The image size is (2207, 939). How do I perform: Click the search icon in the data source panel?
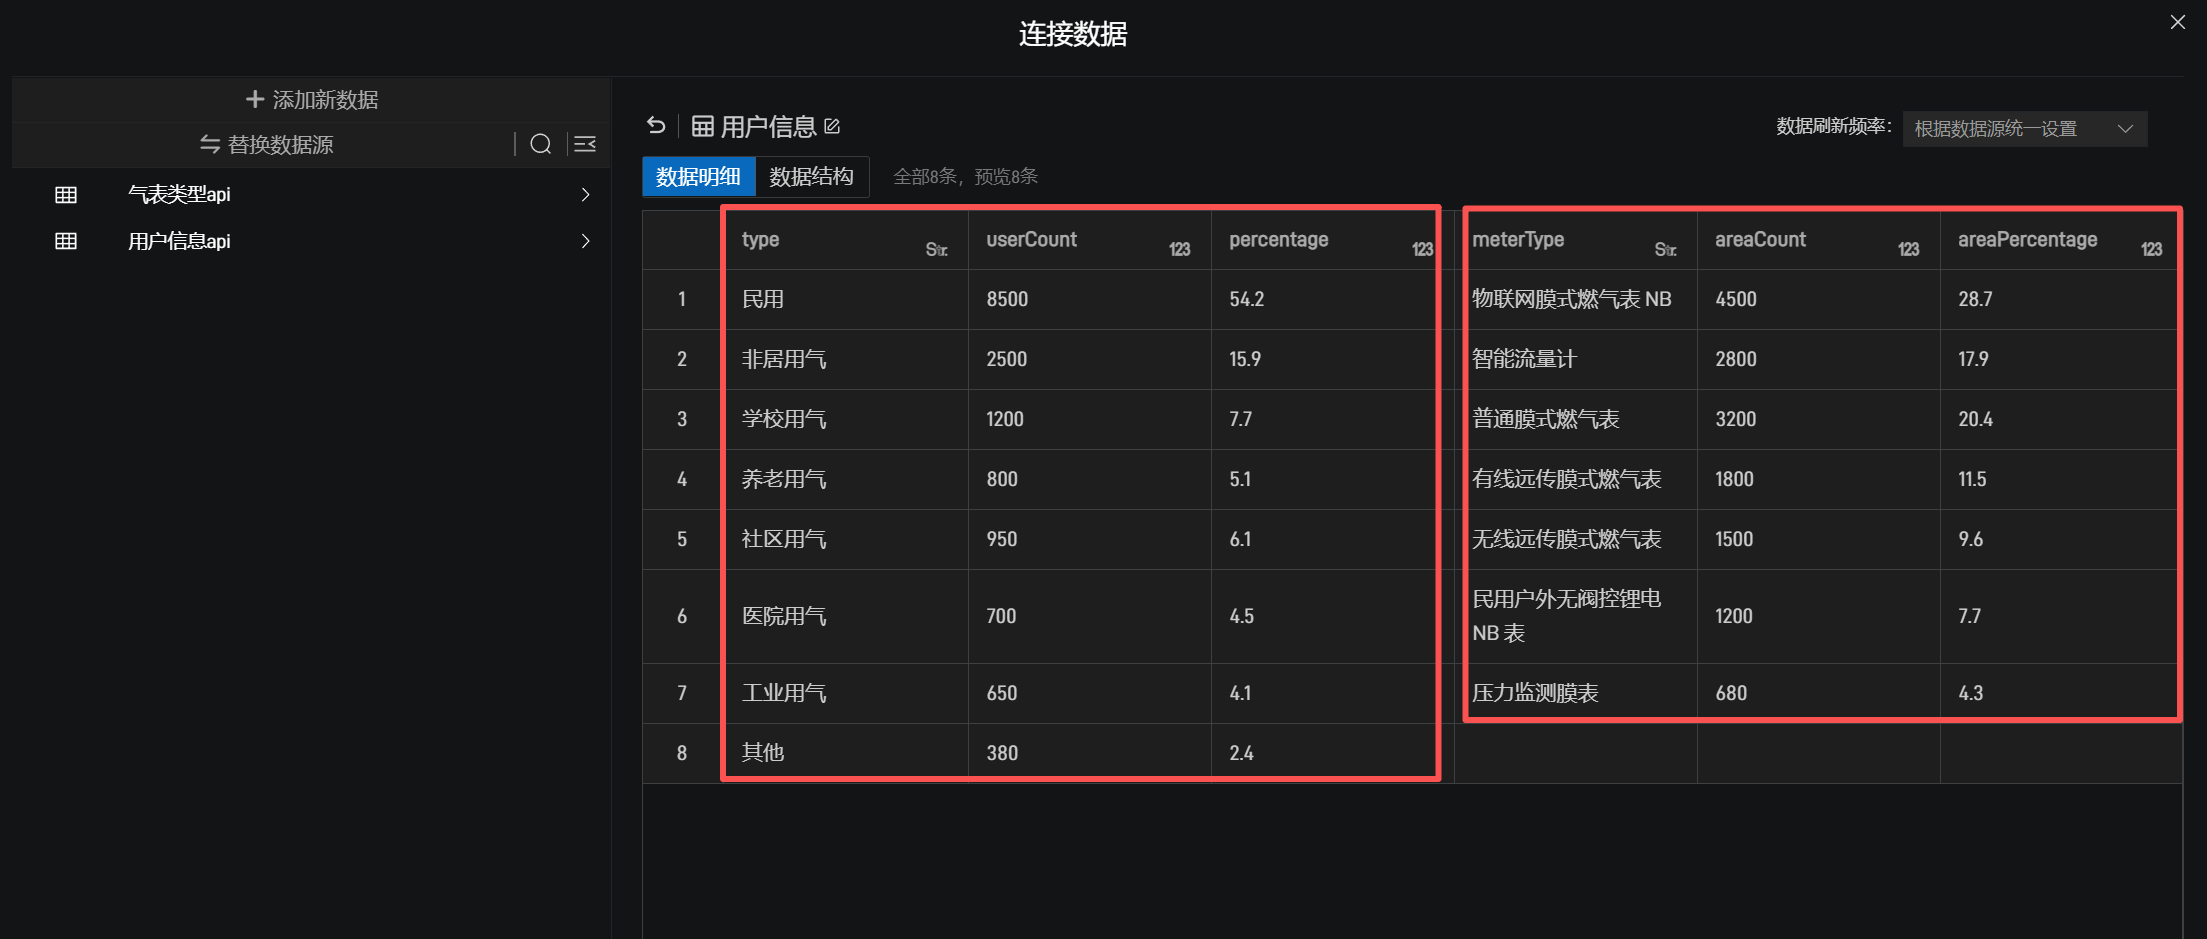[540, 145]
